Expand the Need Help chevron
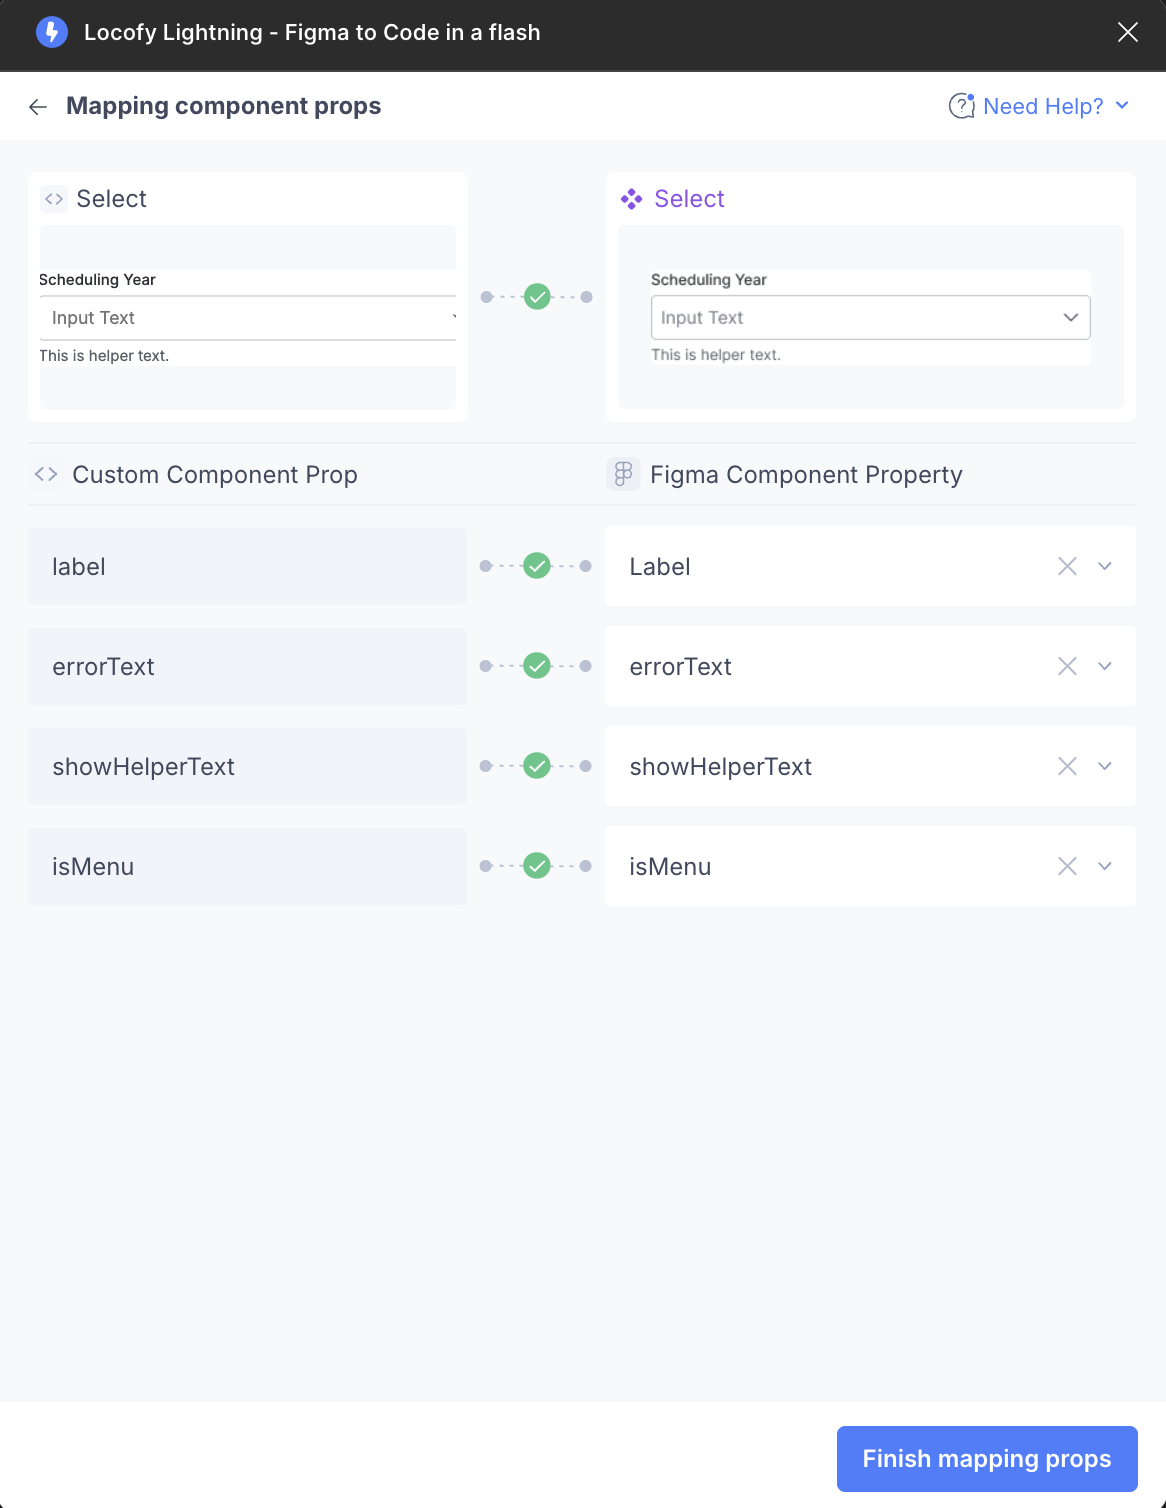The height and width of the screenshot is (1508, 1166). coord(1122,105)
